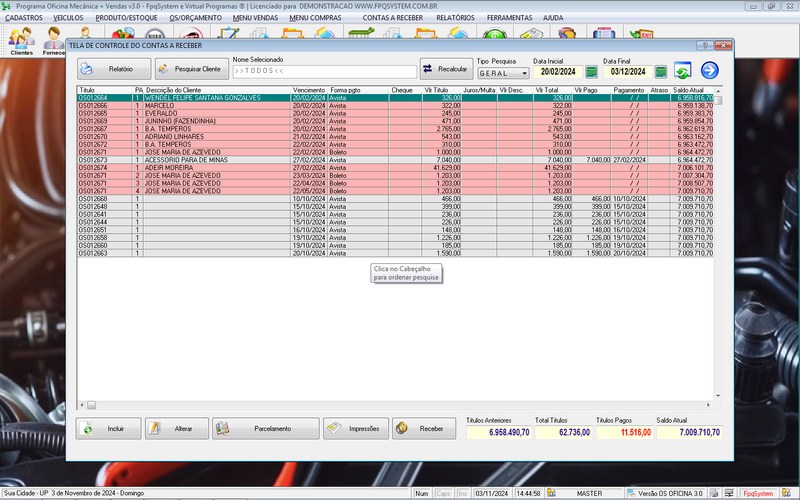Select the EVERALDO row
The width and height of the screenshot is (800, 500).
point(395,113)
